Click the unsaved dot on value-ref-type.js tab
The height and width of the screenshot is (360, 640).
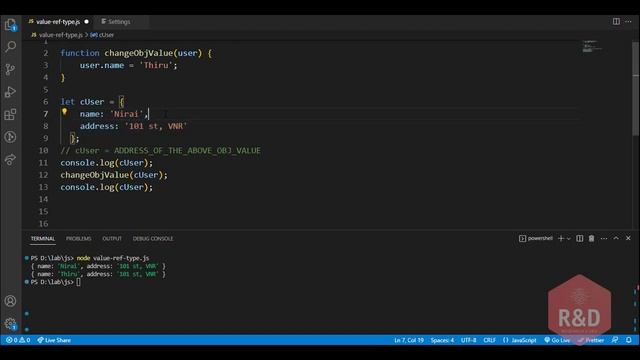coord(87,22)
